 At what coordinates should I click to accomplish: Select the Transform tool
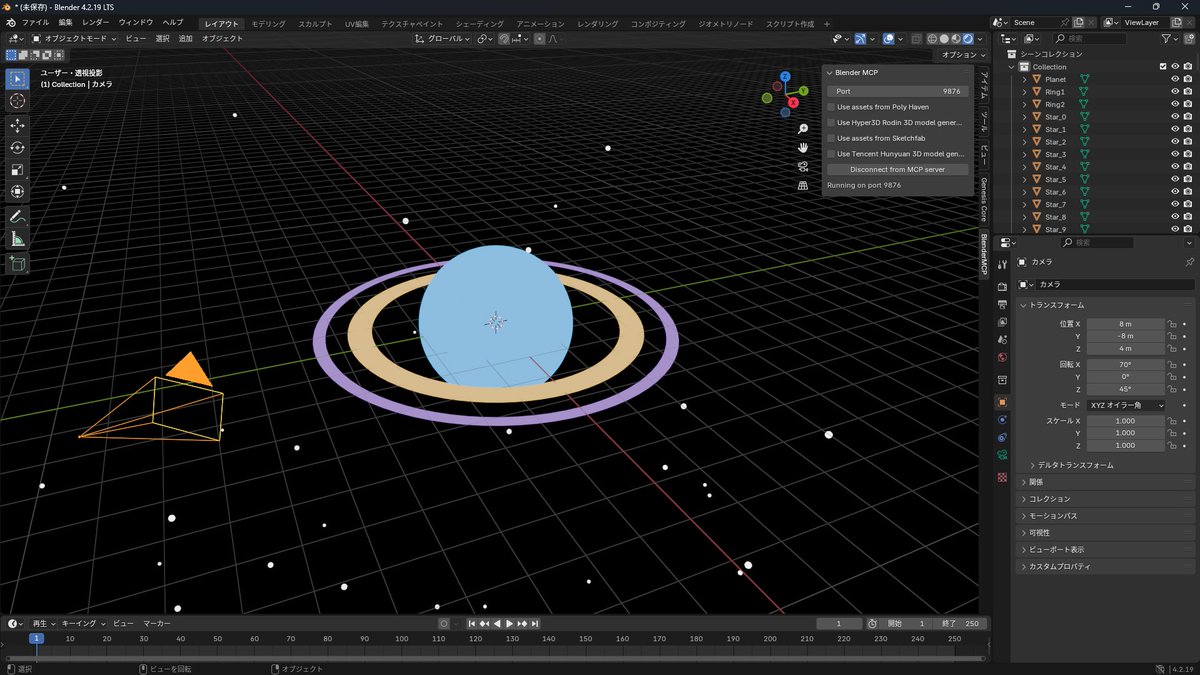pyautogui.click(x=17, y=191)
